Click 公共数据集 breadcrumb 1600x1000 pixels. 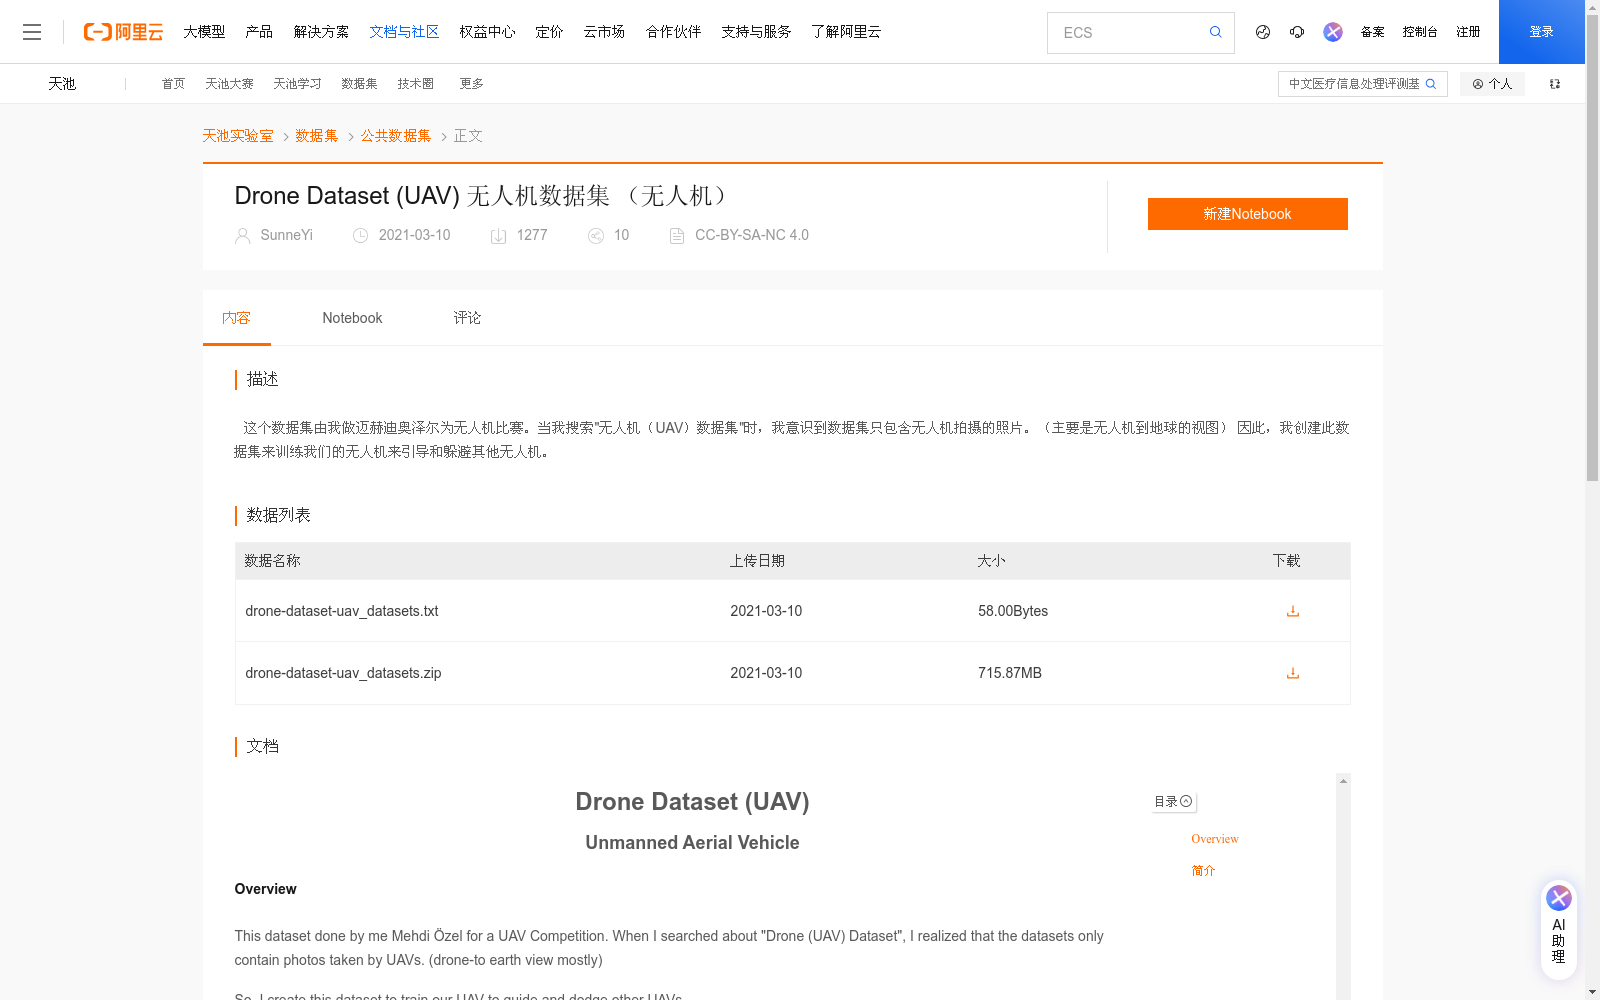click(x=396, y=136)
